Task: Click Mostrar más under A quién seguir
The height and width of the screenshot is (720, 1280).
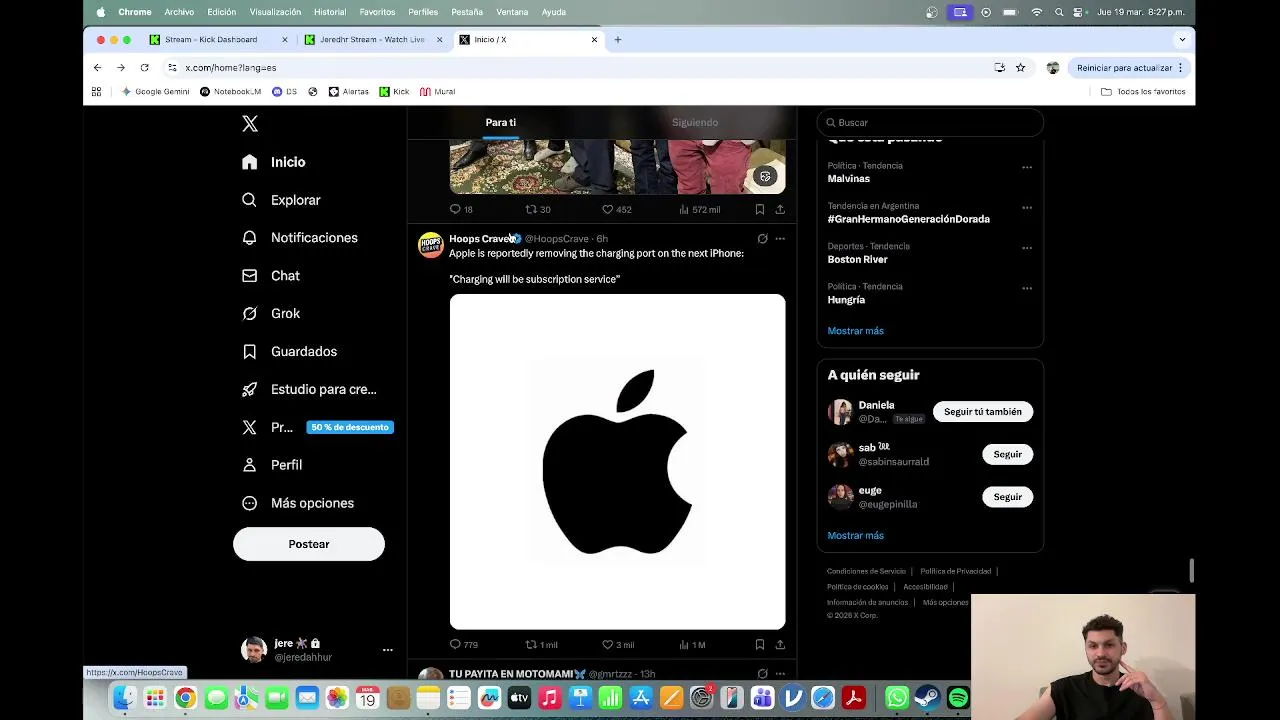Action: pos(855,536)
